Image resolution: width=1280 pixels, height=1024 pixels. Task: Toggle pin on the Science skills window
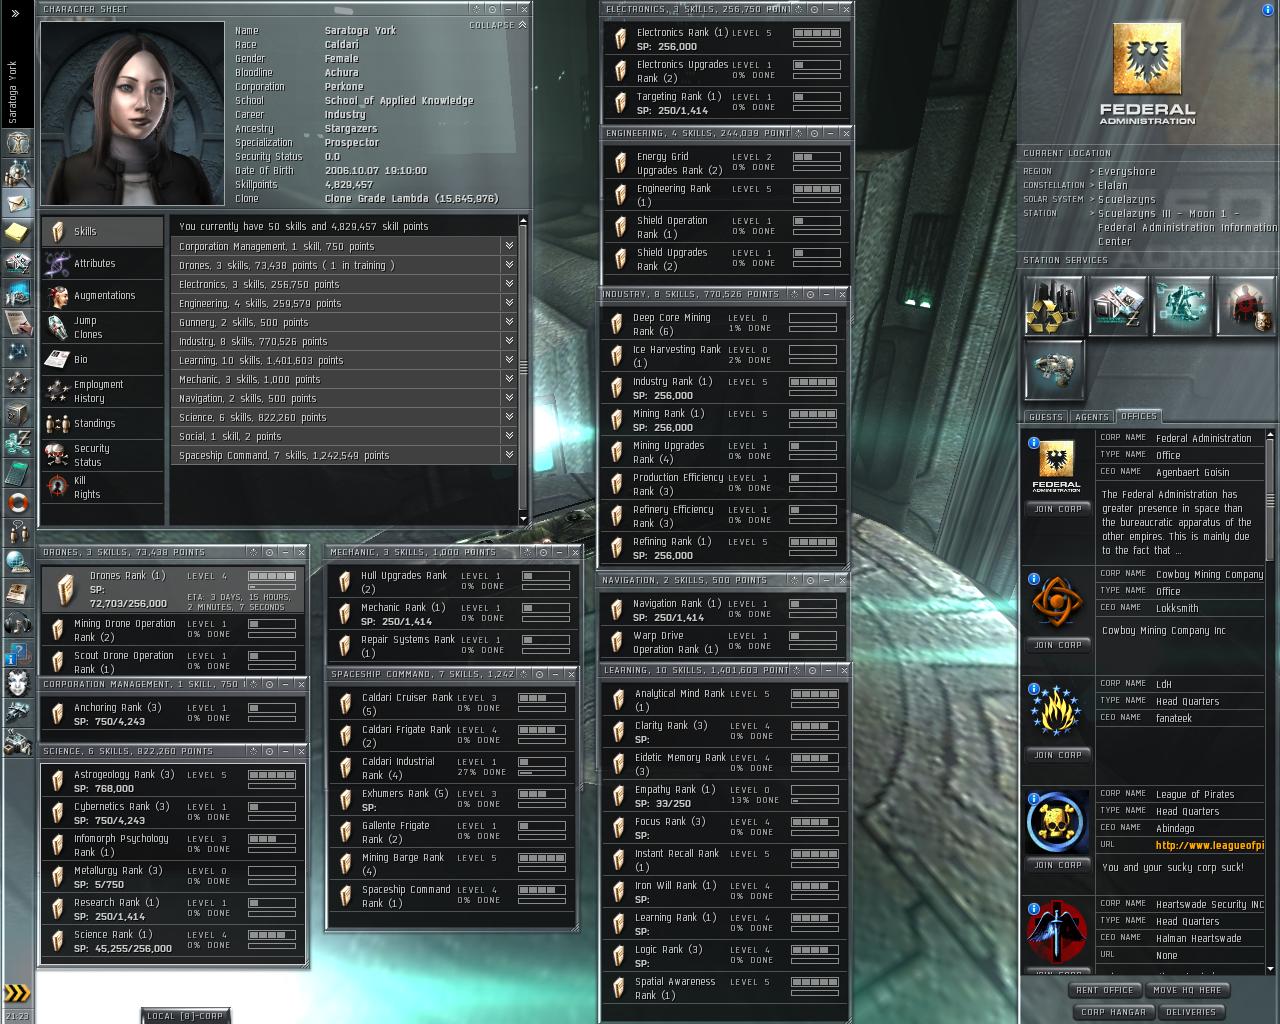[269, 751]
